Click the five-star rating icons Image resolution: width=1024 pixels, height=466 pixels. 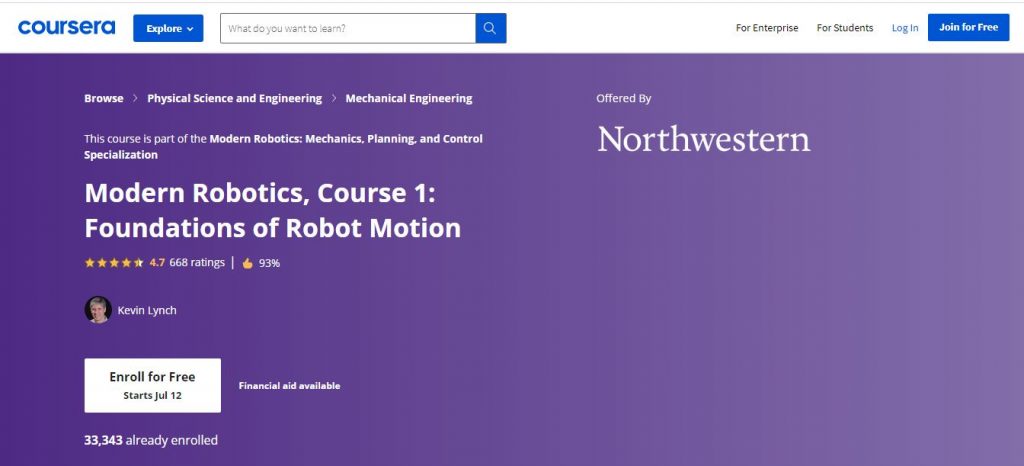(x=114, y=263)
